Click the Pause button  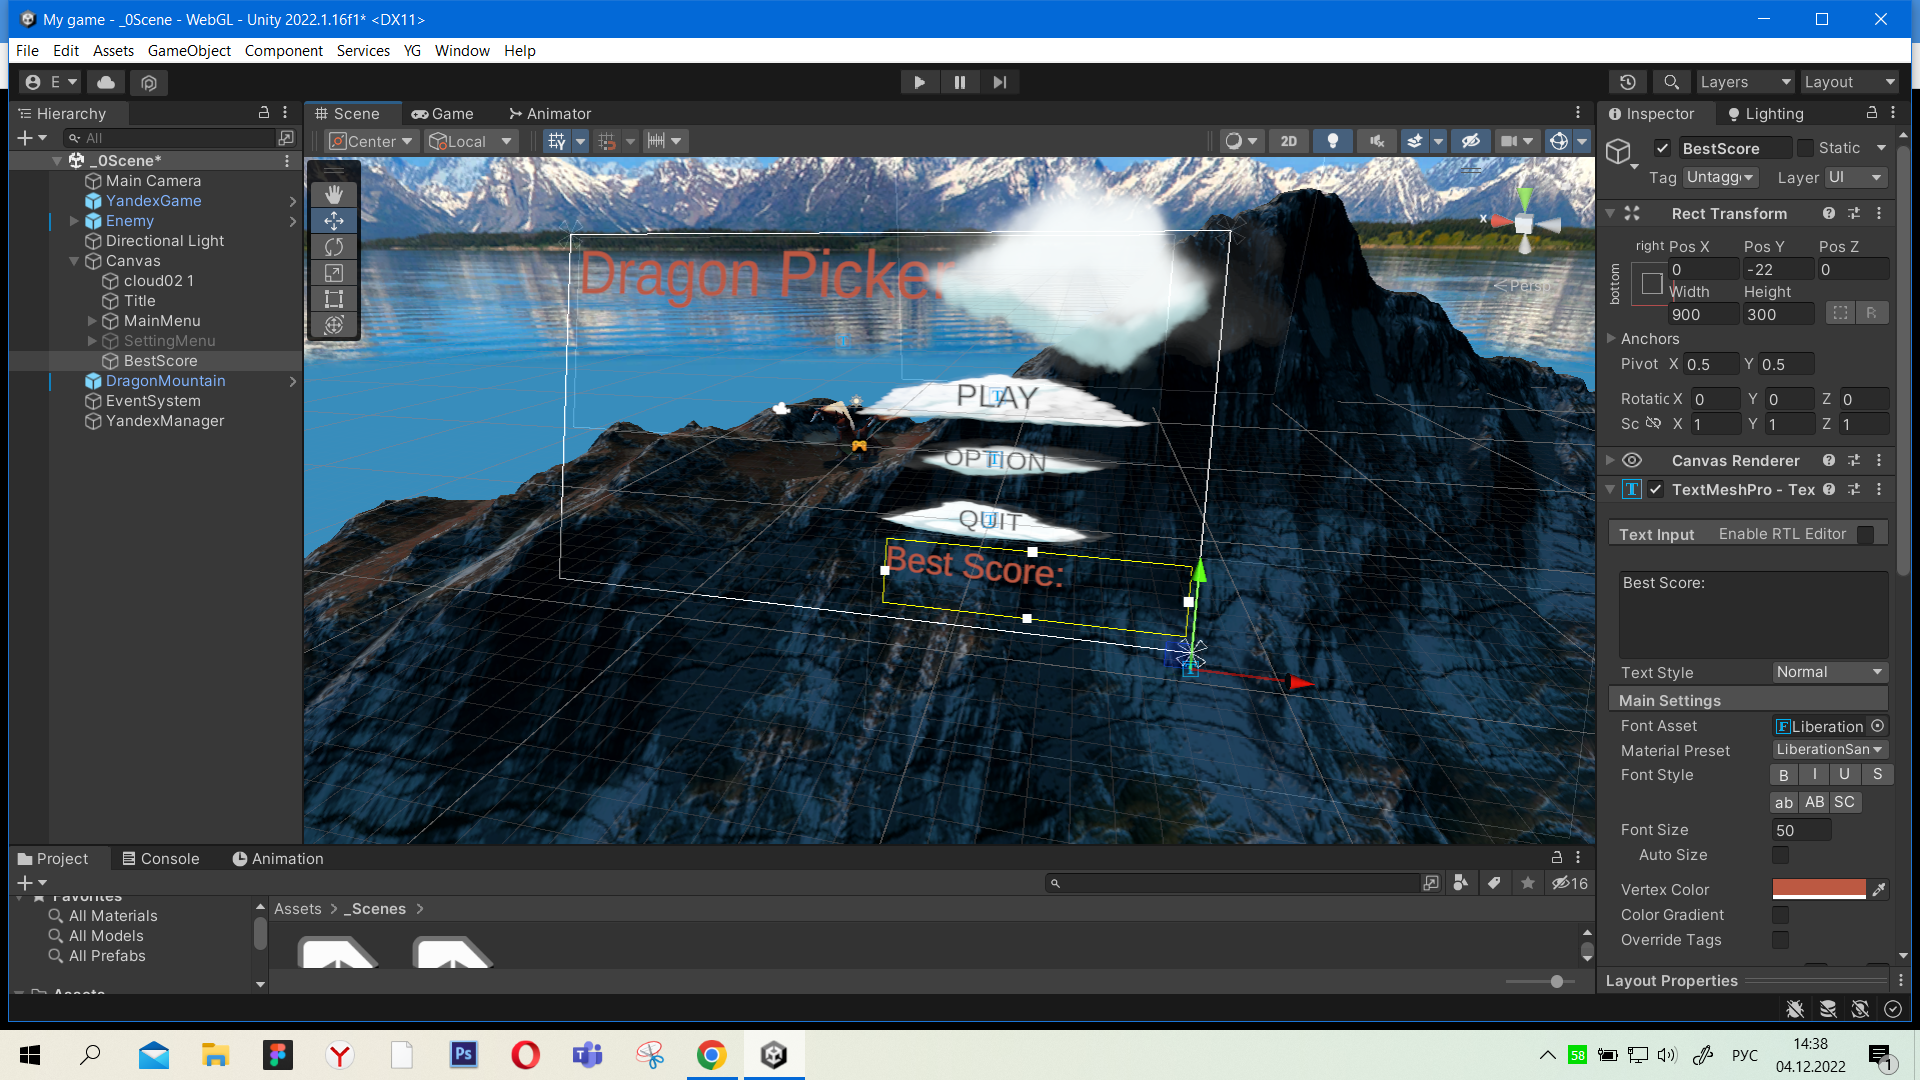[959, 82]
